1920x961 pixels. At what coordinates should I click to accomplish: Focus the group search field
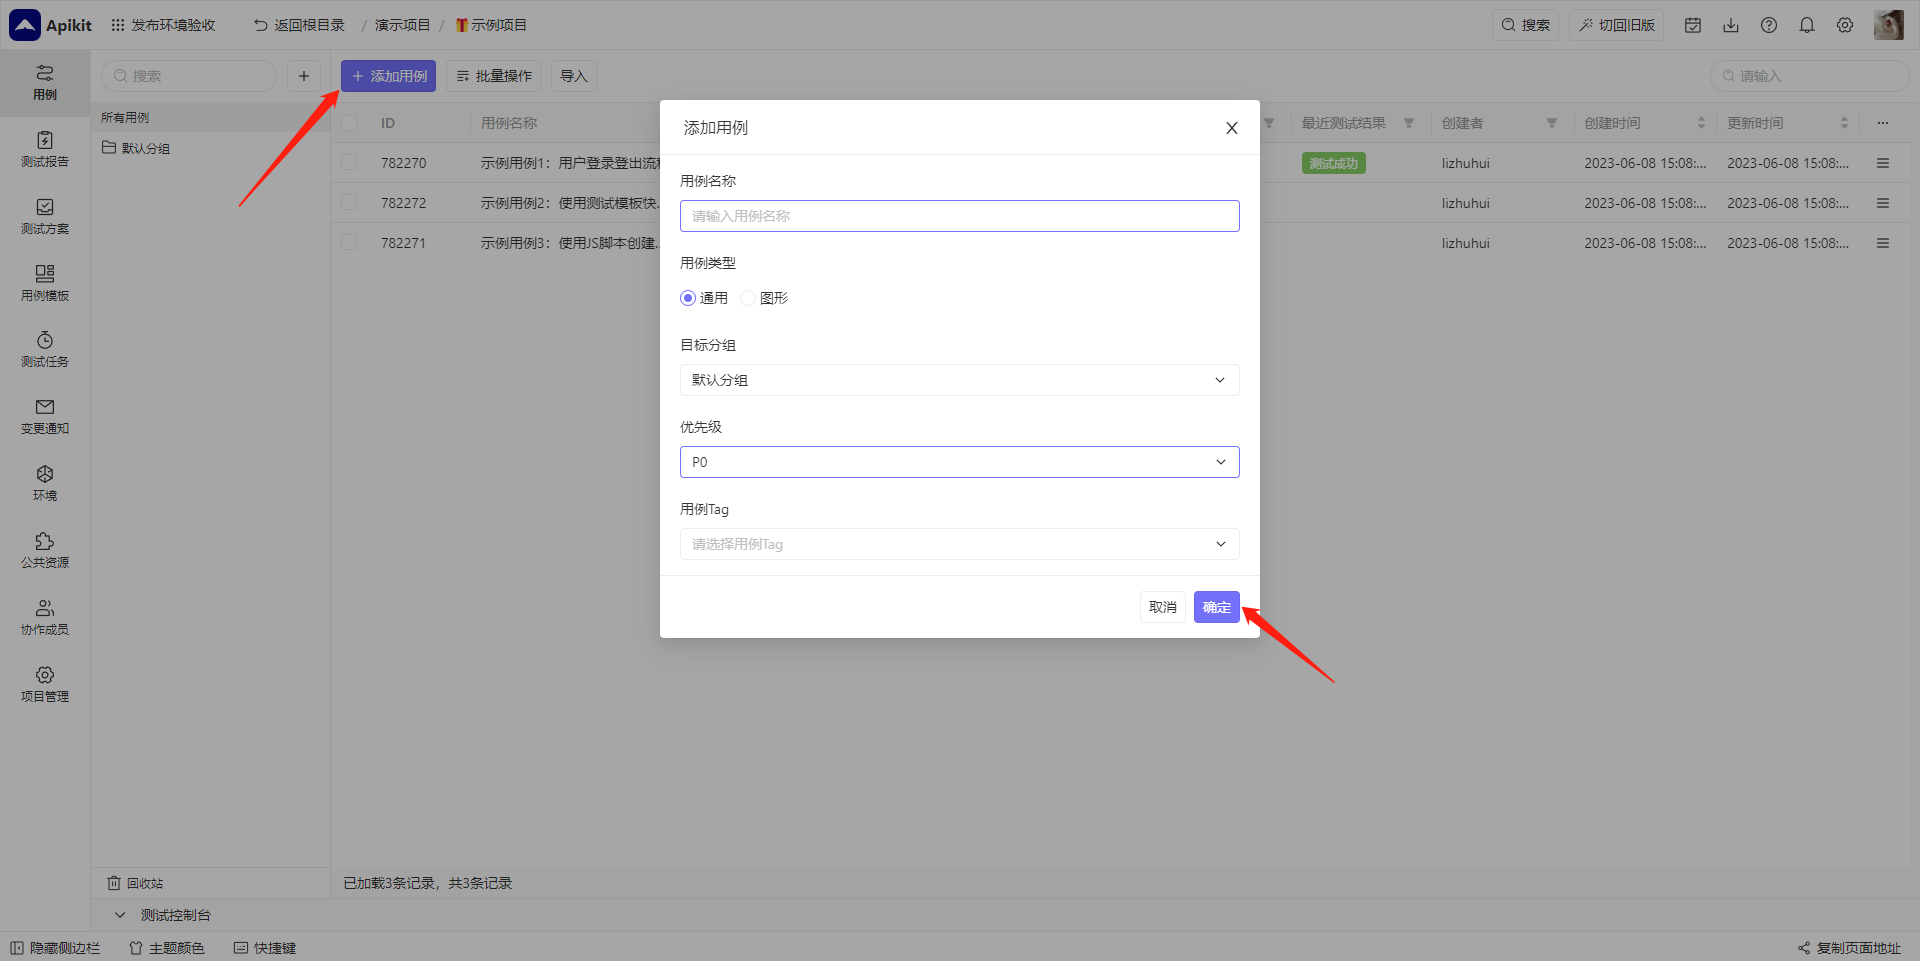click(189, 76)
